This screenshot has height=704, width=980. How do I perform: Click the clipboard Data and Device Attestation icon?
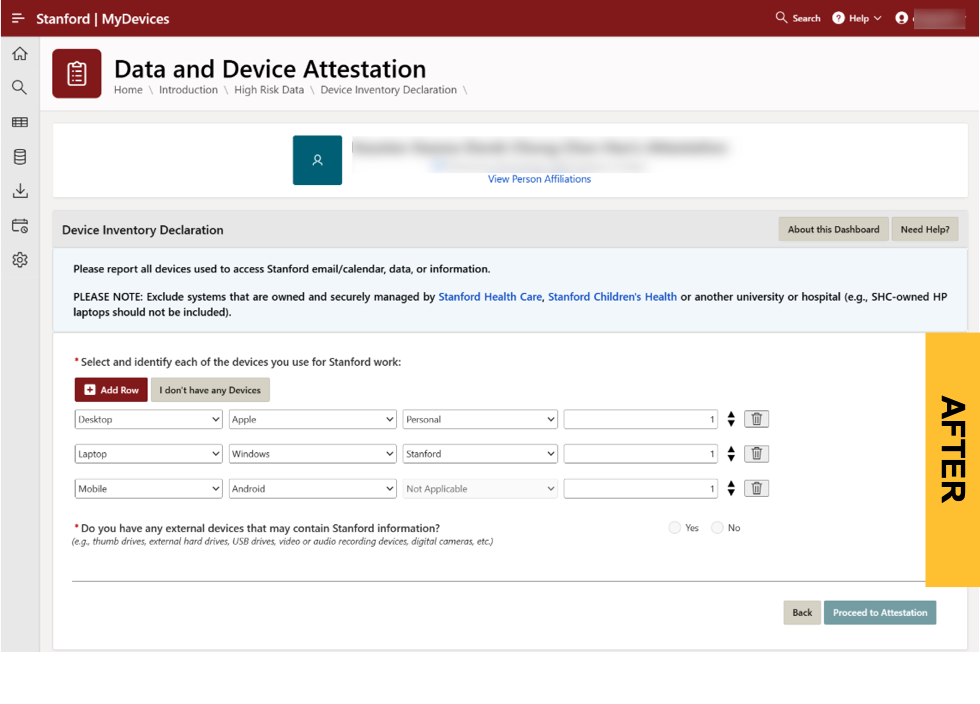click(x=77, y=74)
